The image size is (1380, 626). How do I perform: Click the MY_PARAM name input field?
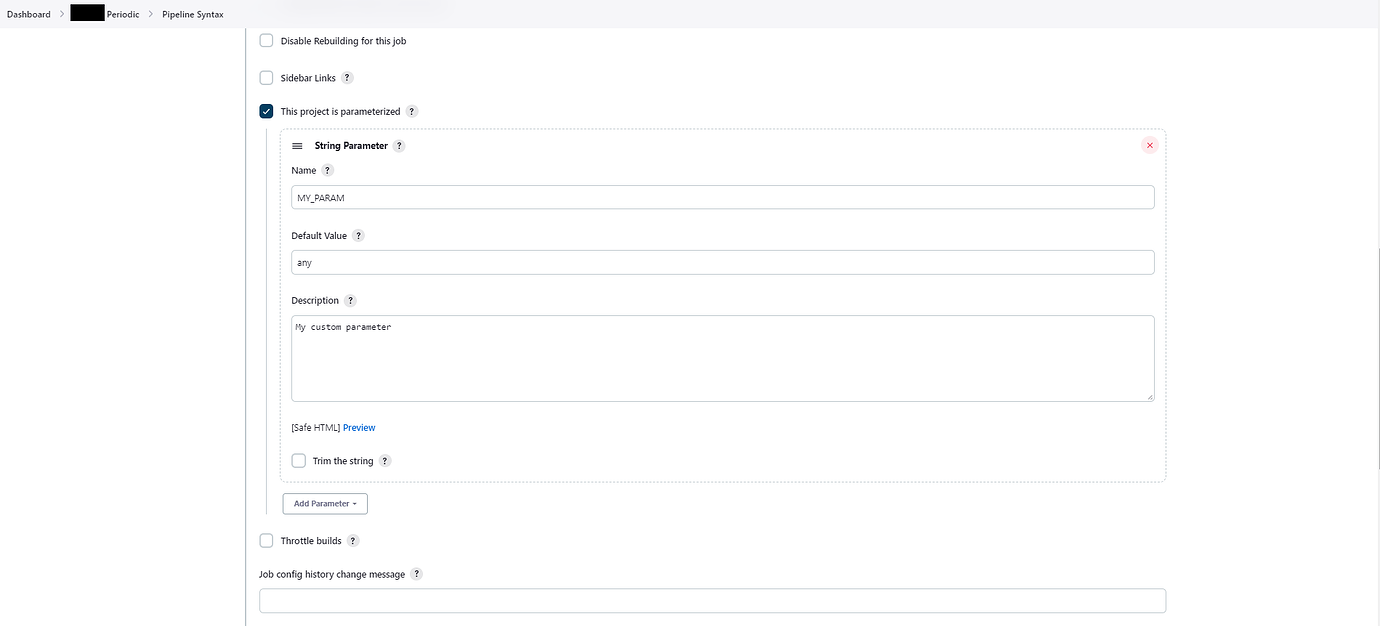pos(722,198)
